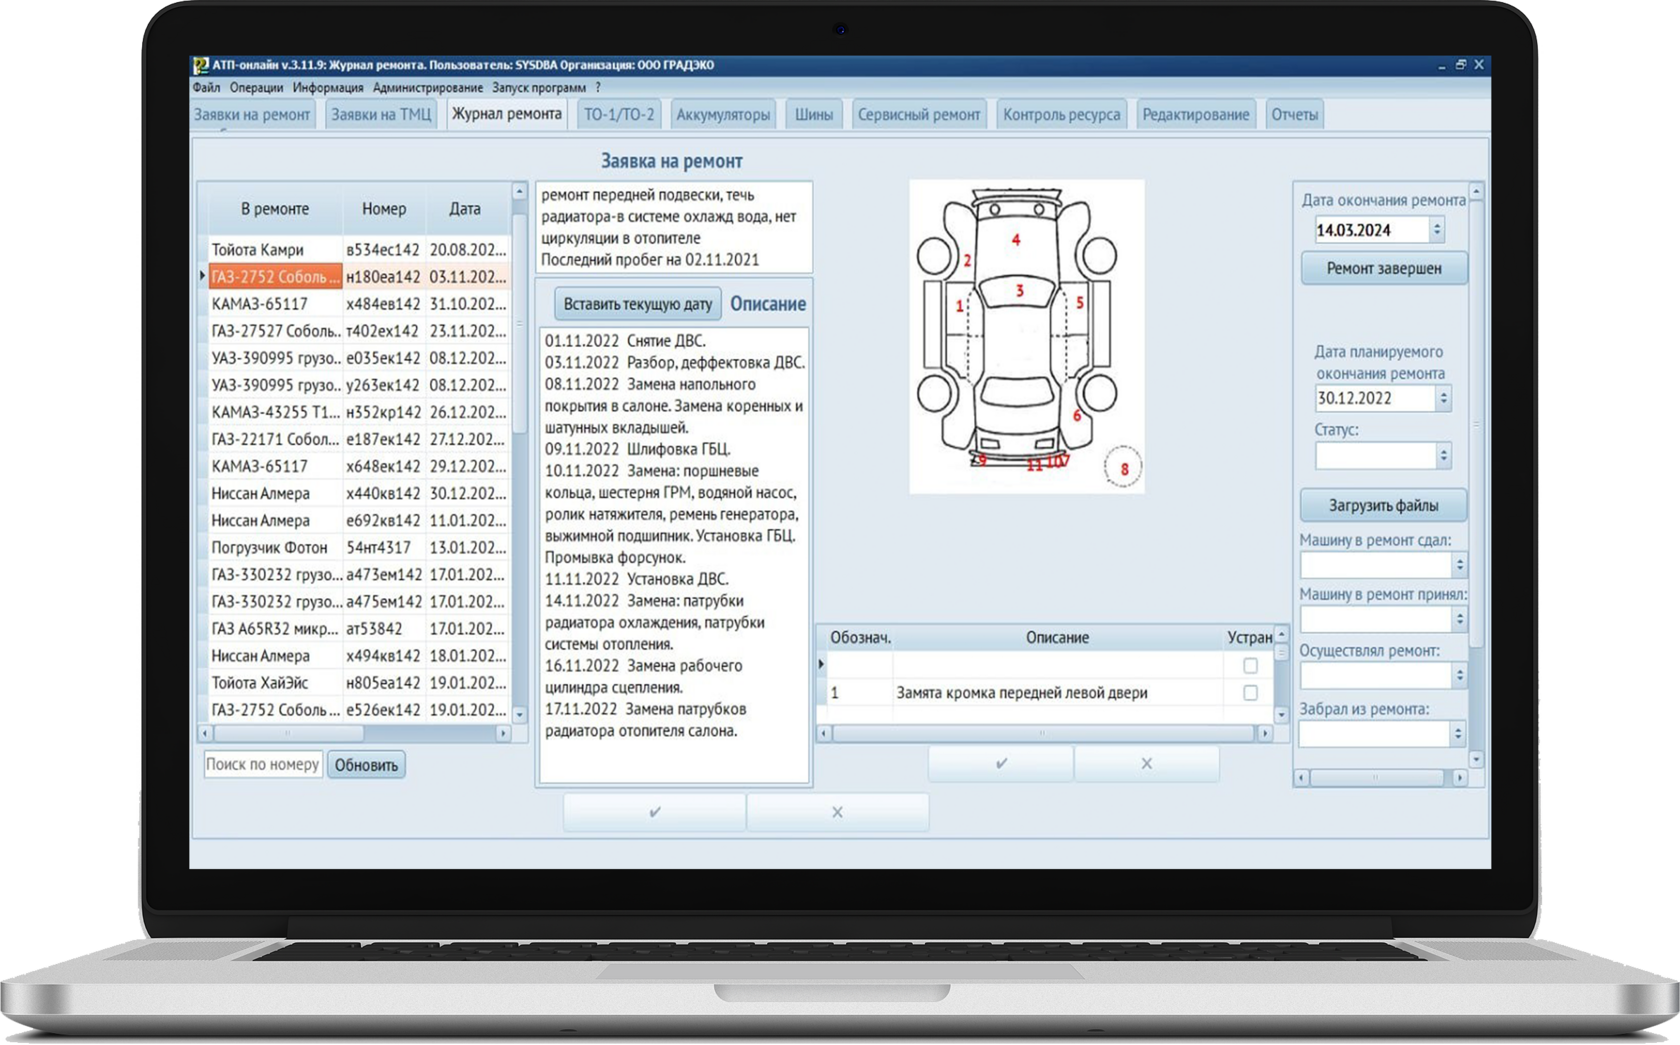This screenshot has height=1045, width=1680.
Task: Click the Обновить button
Action: pyautogui.click(x=366, y=765)
